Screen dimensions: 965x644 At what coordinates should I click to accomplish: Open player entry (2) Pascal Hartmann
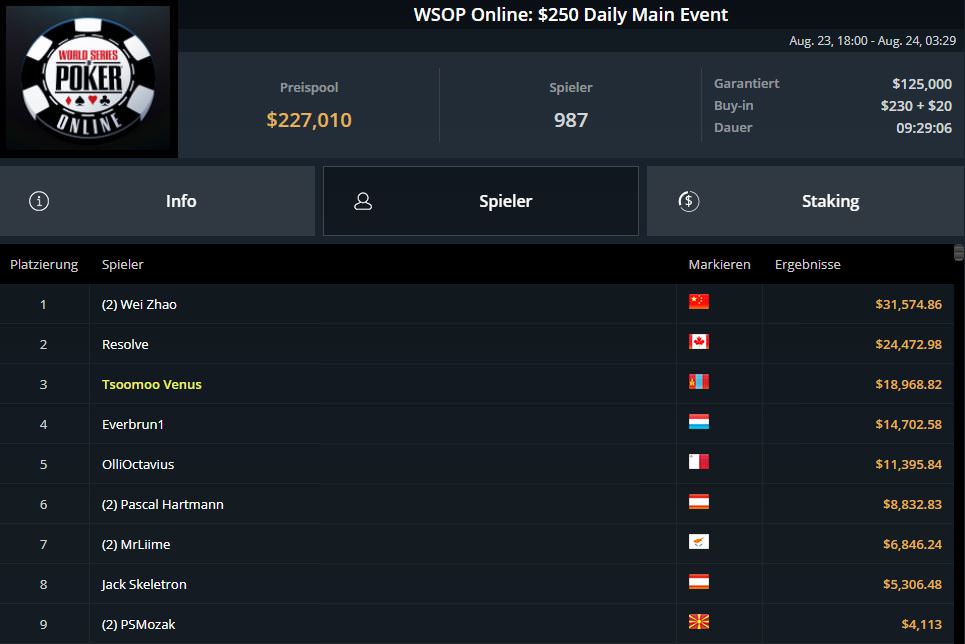[162, 505]
